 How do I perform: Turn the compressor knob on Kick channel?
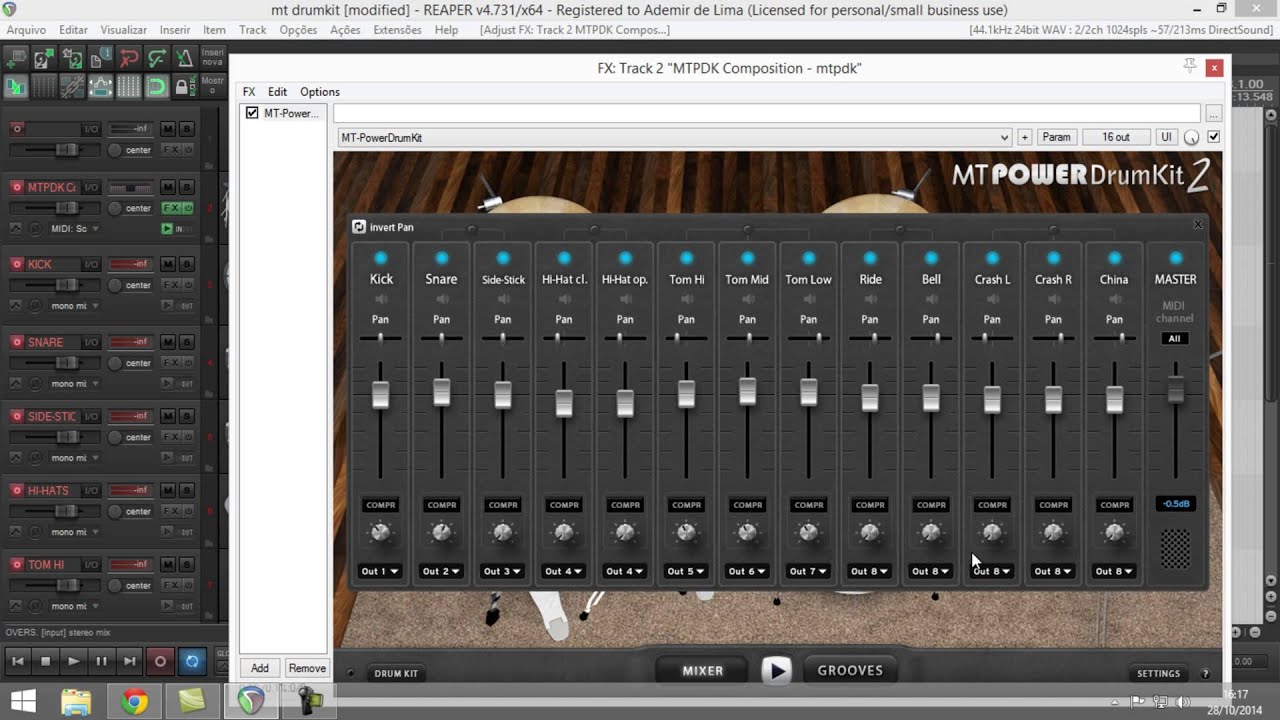coord(381,533)
